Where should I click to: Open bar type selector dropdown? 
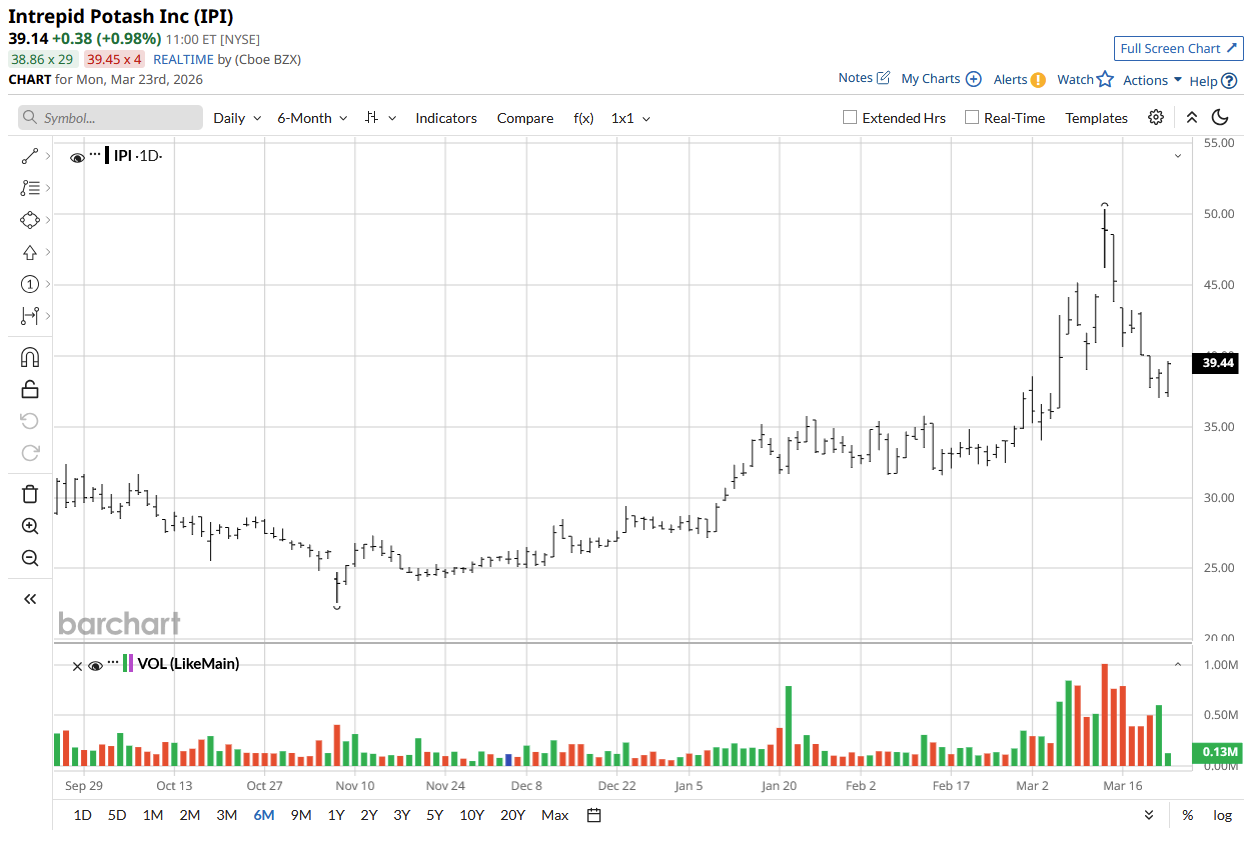380,117
